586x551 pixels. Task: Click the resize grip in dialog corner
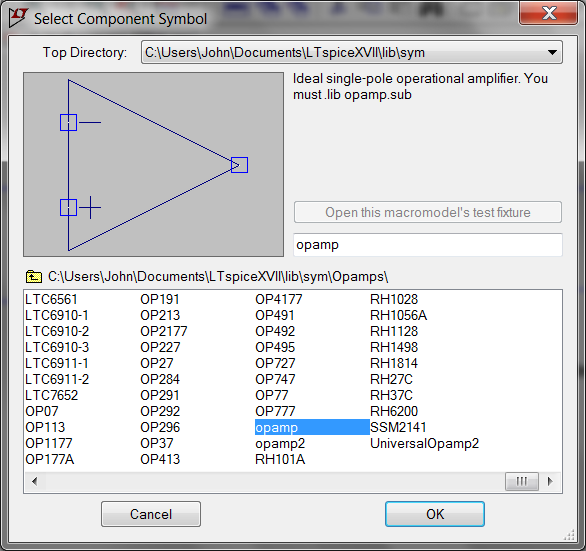click(569, 535)
